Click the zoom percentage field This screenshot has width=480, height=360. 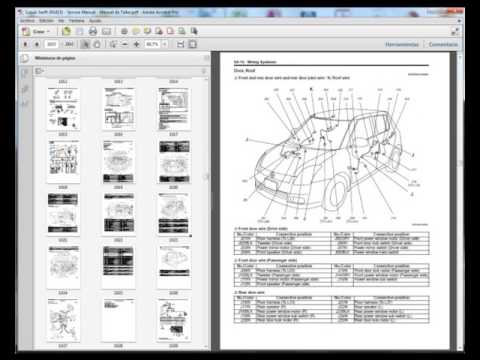pyautogui.click(x=153, y=44)
